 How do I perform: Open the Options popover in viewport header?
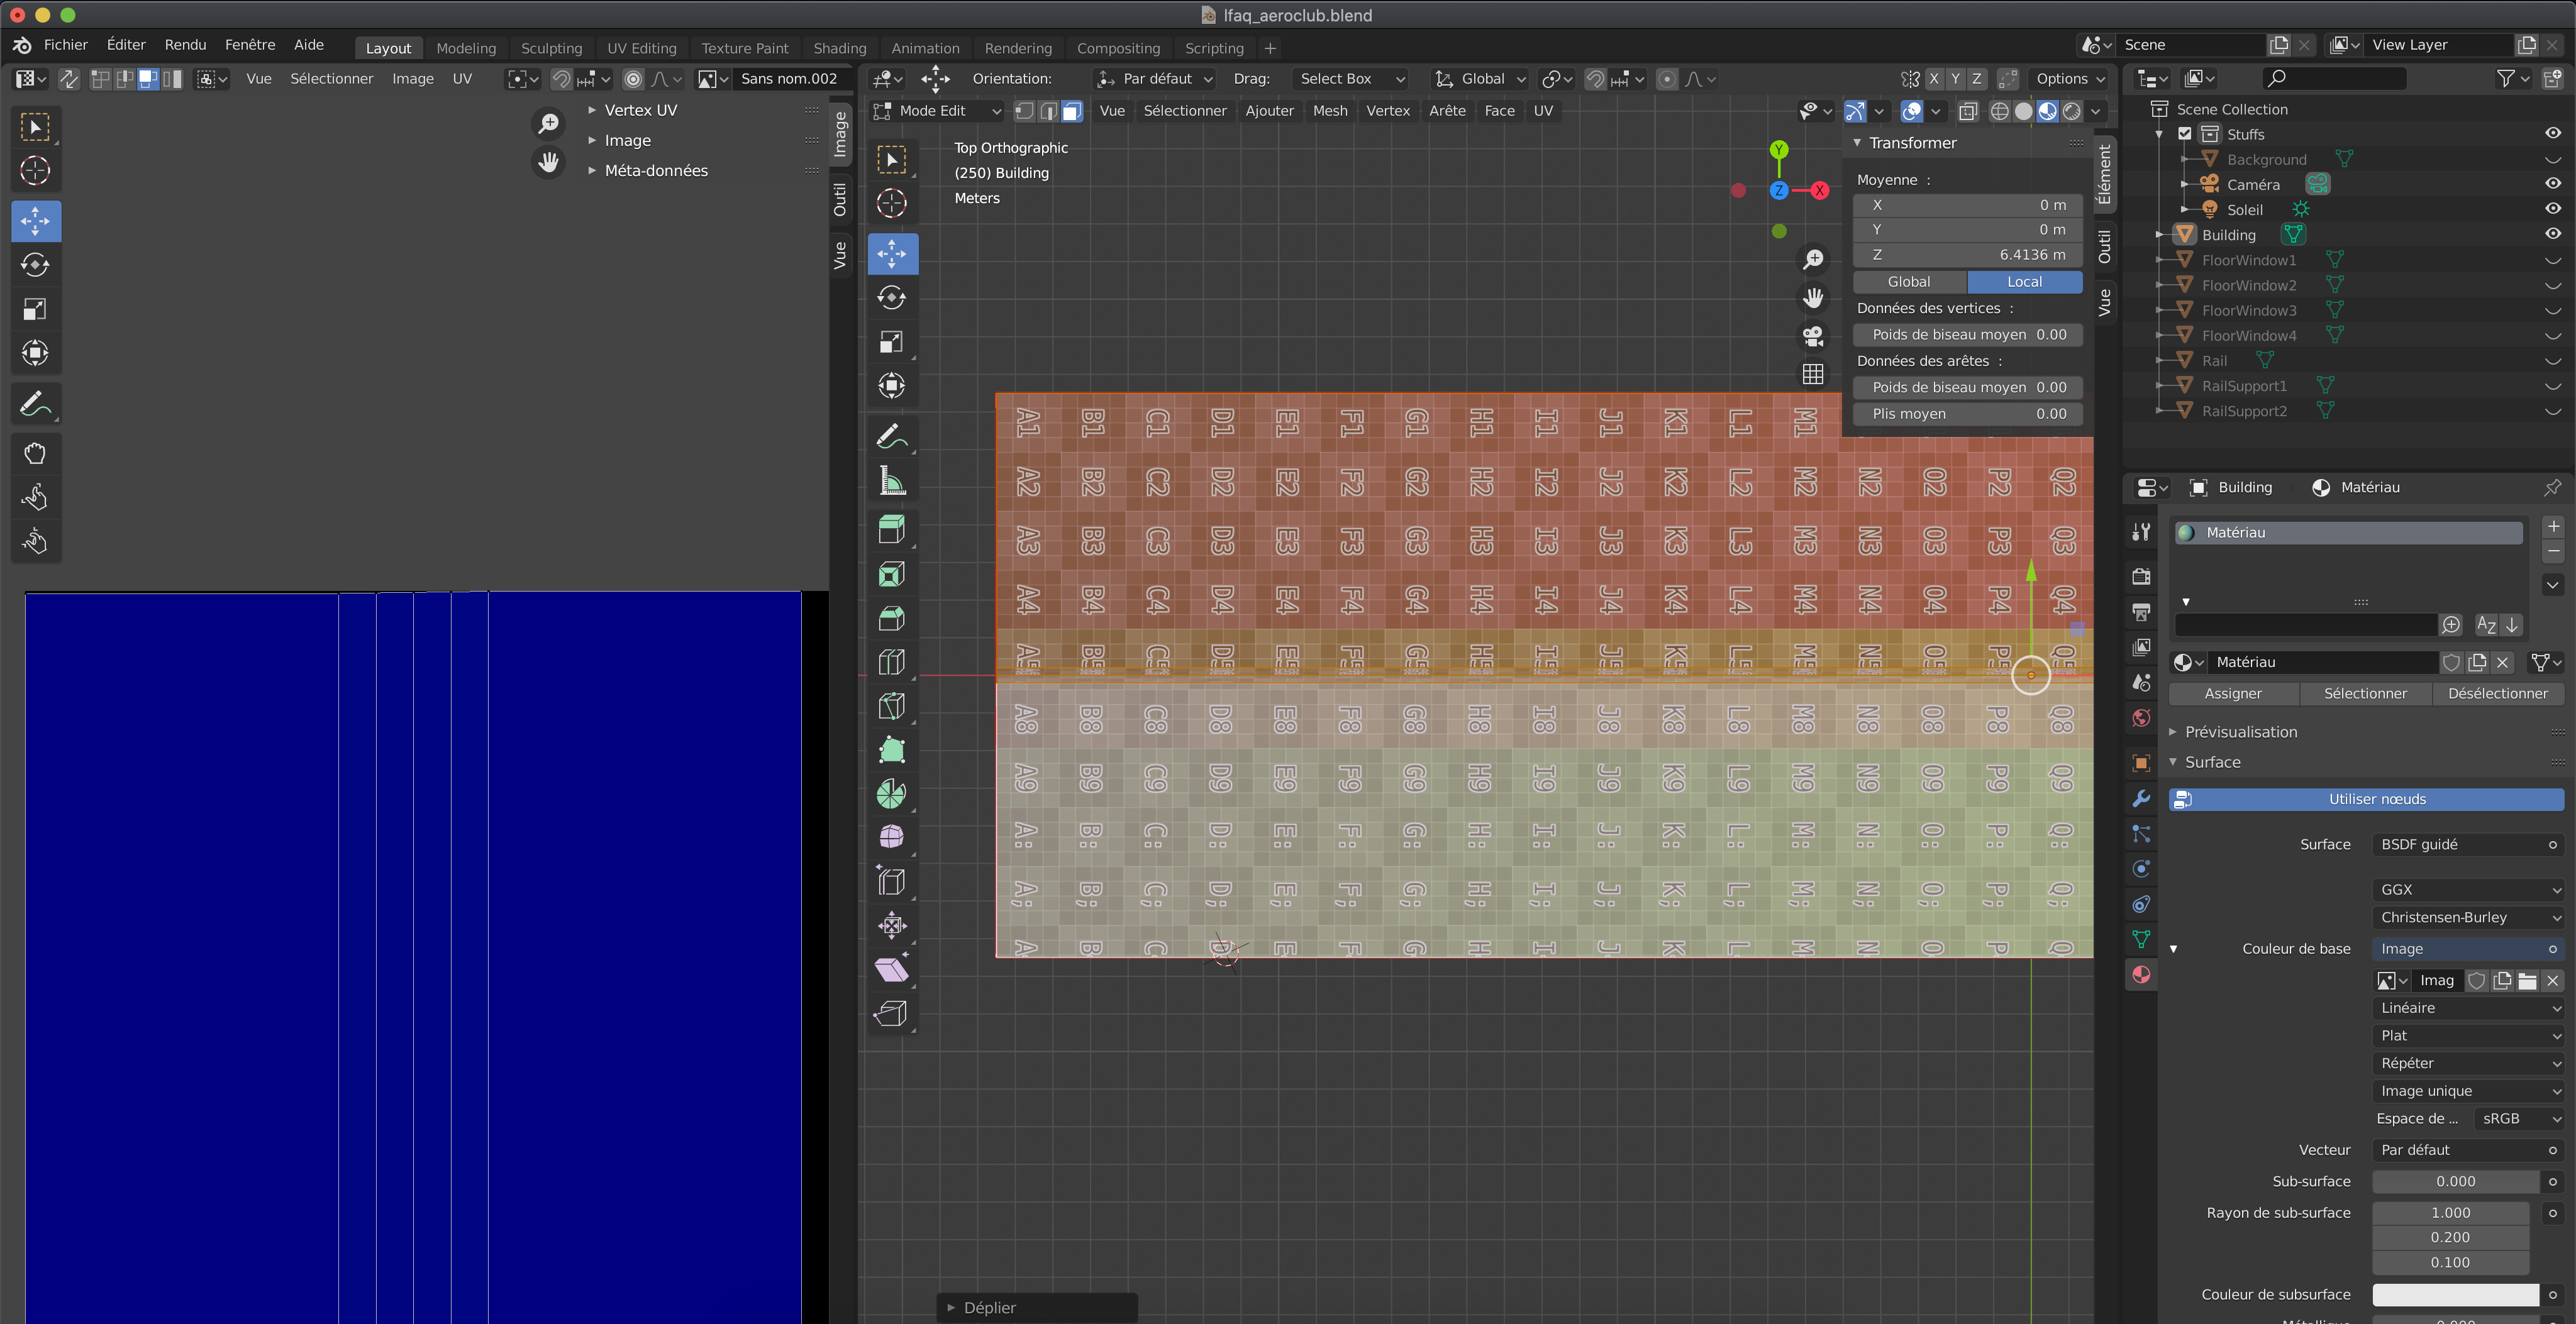point(2070,78)
